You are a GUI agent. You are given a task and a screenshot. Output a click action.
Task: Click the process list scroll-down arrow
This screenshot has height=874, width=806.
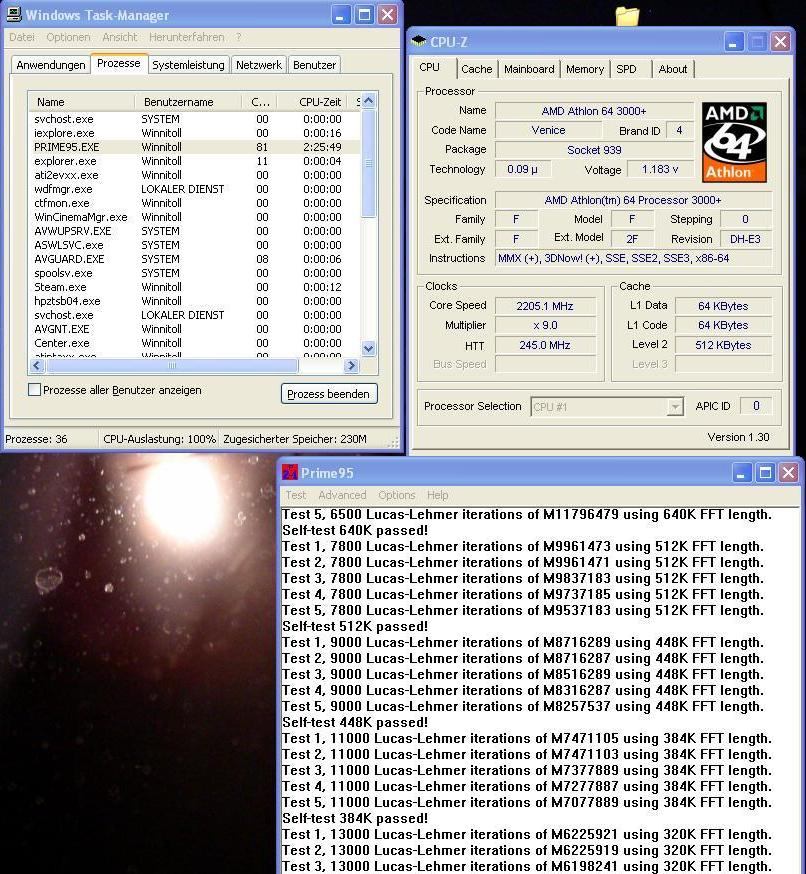(368, 348)
